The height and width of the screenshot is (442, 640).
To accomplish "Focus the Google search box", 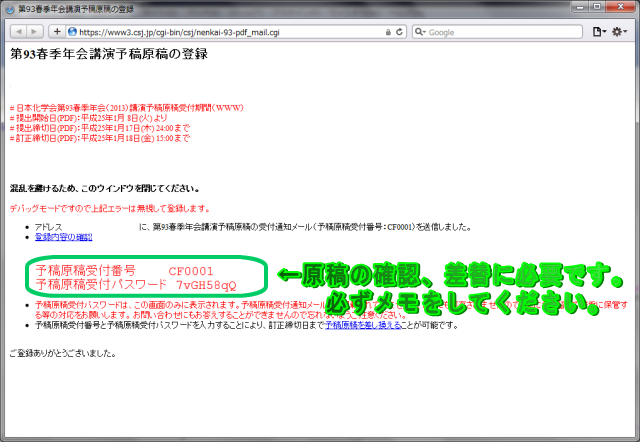I will click(500, 32).
